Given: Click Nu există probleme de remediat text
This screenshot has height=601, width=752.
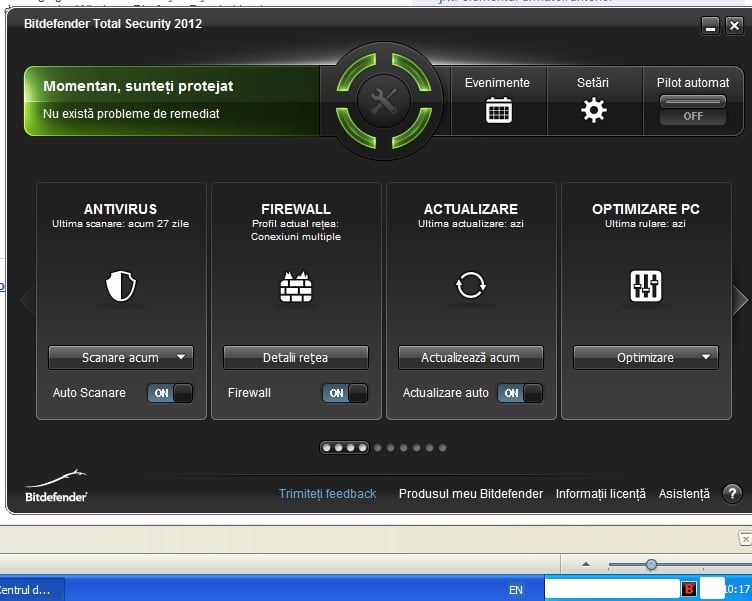Looking at the screenshot, I should (x=131, y=114).
